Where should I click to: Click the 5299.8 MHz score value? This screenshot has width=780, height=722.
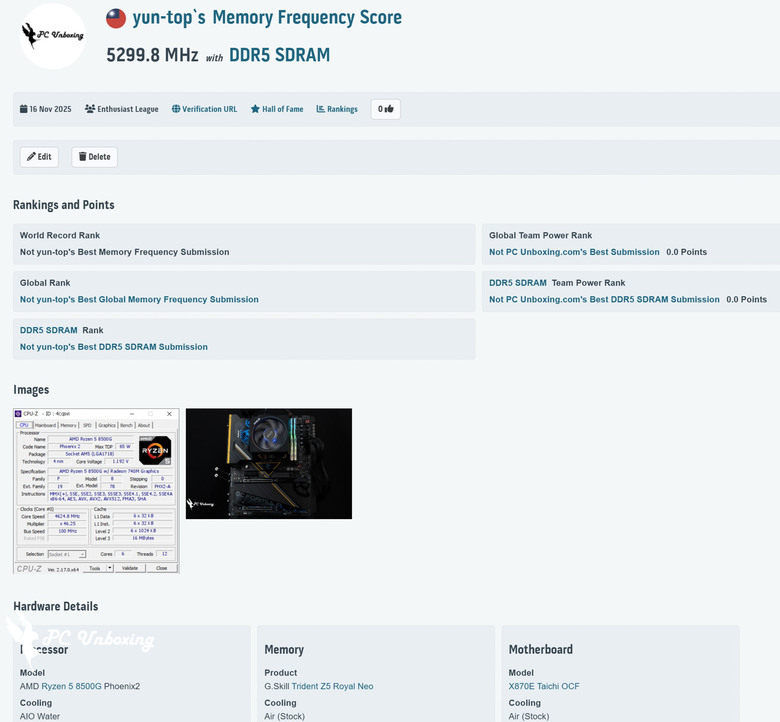[x=152, y=55]
